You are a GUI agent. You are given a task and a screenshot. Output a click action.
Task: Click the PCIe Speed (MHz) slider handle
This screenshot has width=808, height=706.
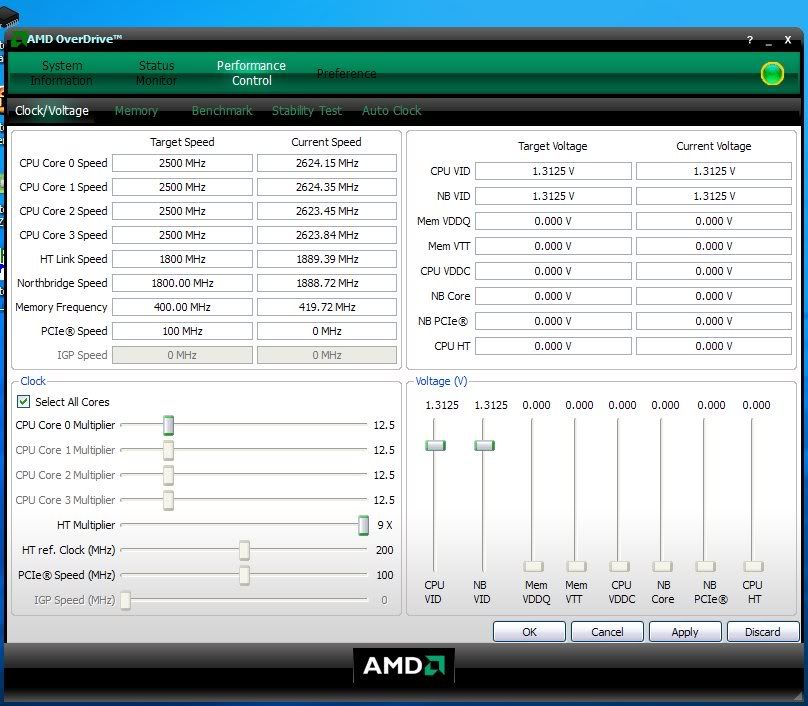coord(244,575)
